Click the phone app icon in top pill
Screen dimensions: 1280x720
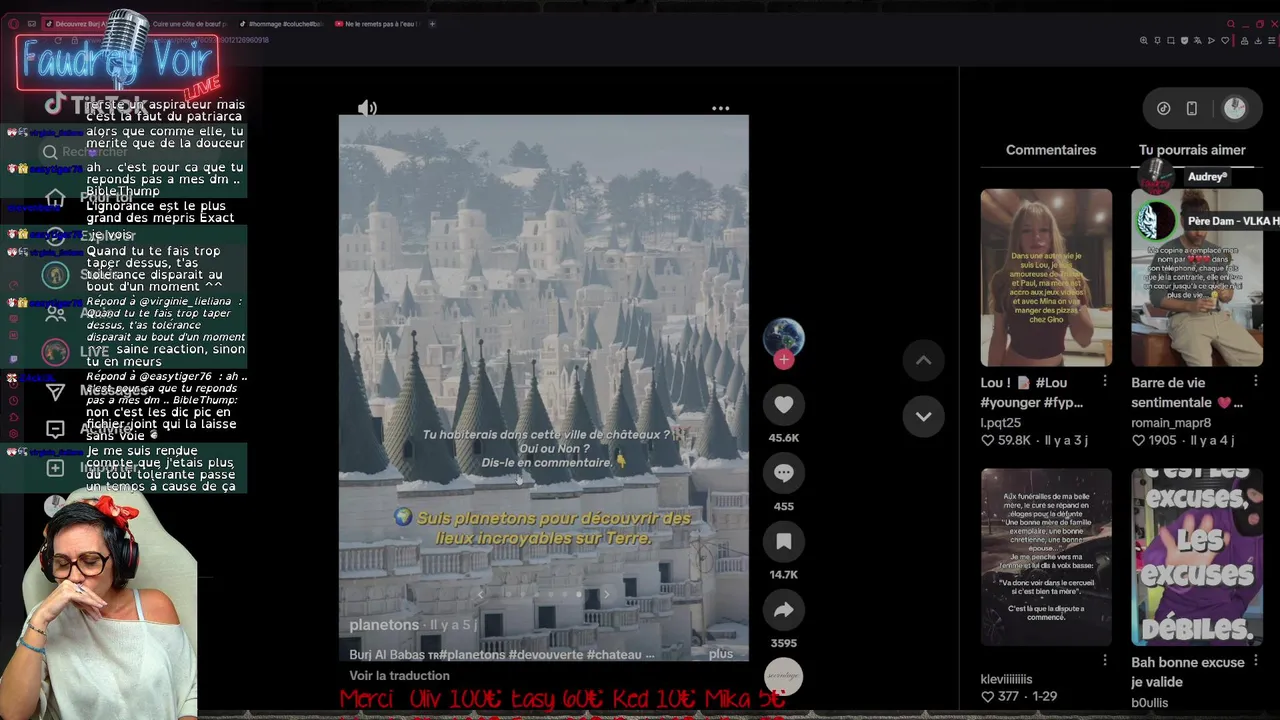[x=1192, y=108]
